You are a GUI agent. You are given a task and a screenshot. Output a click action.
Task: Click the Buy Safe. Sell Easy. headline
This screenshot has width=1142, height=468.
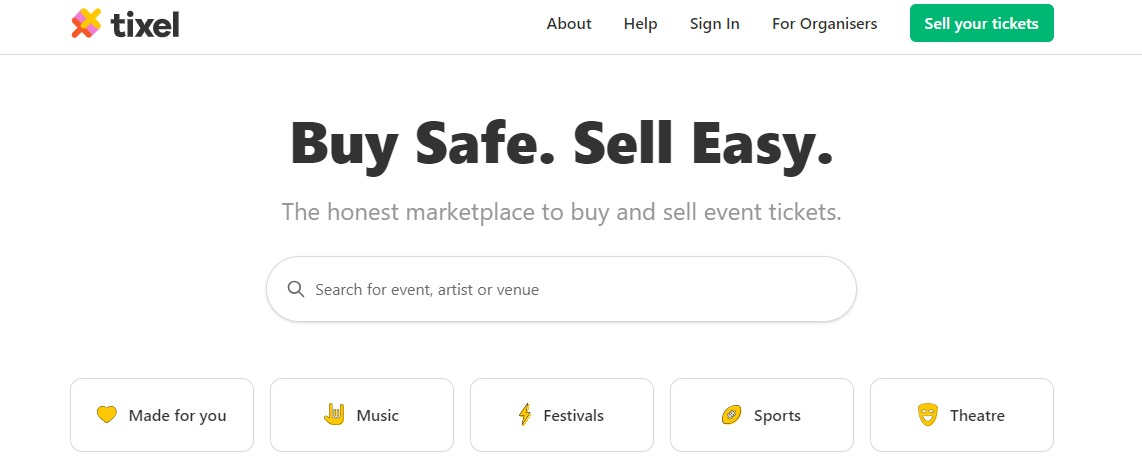pos(561,144)
